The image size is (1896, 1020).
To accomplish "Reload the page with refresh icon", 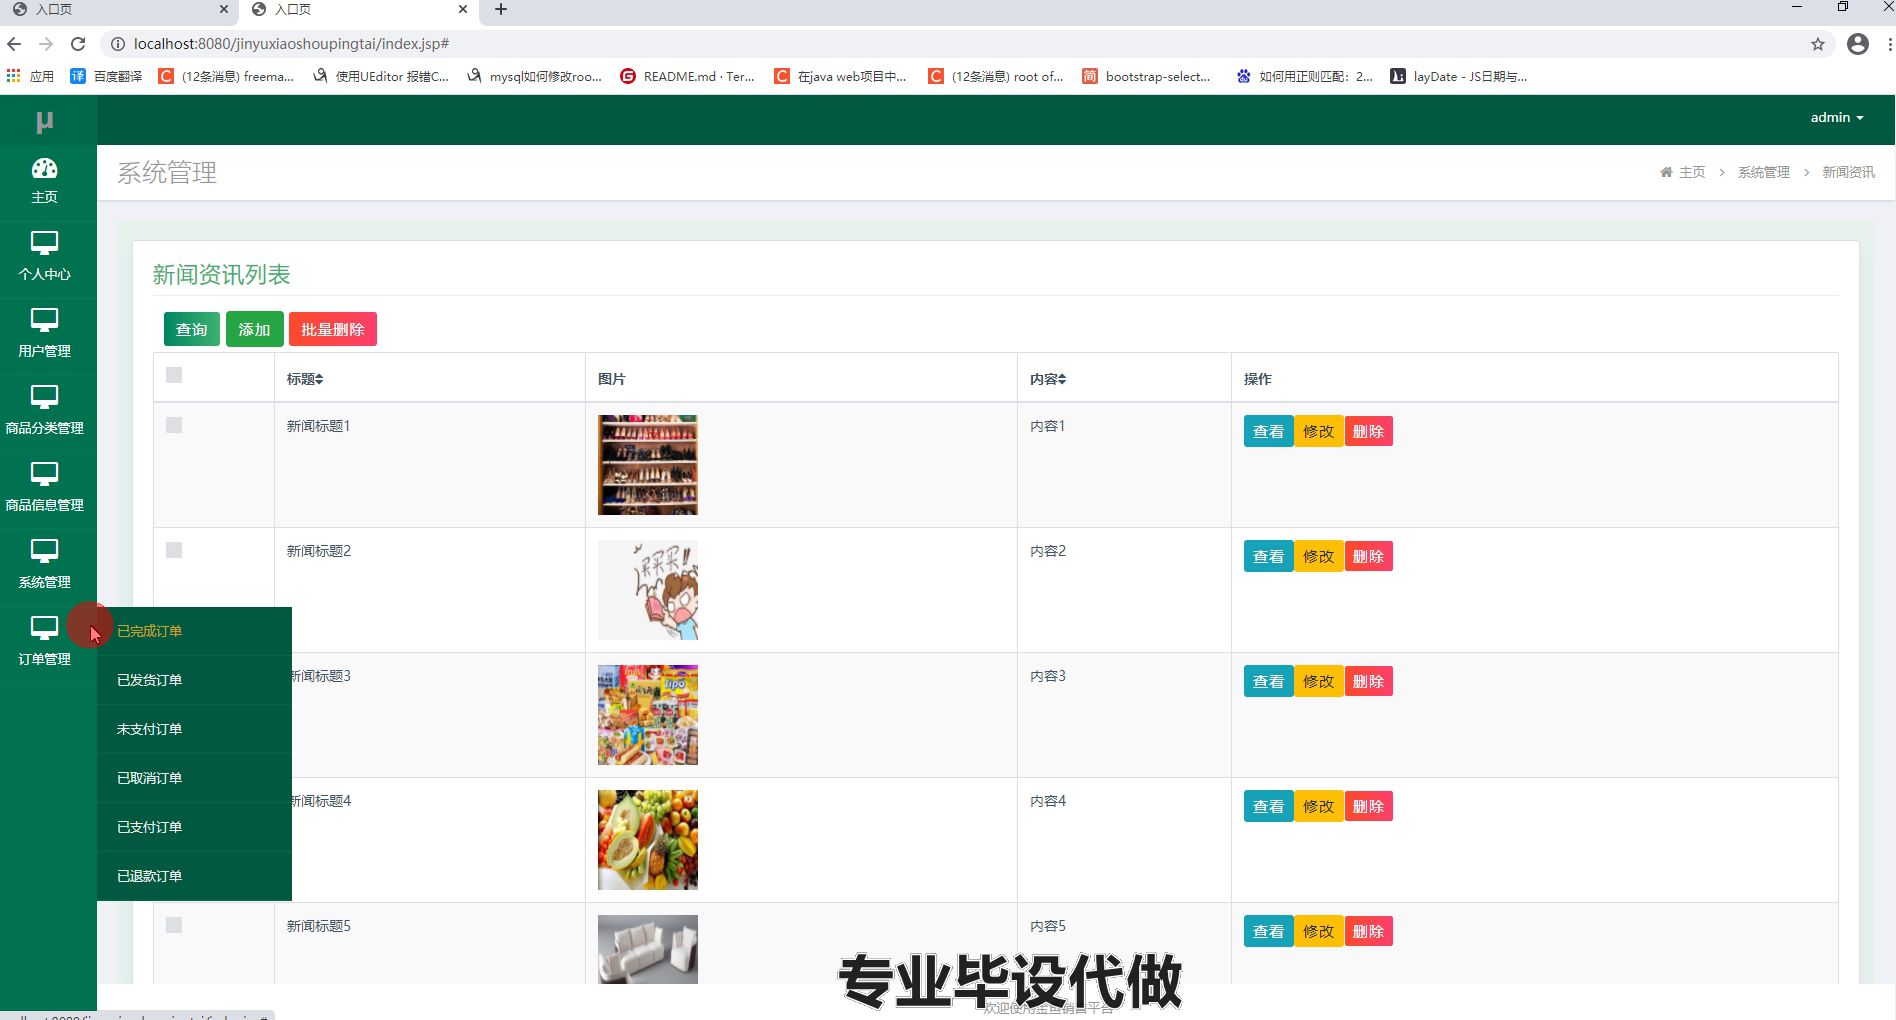I will coord(78,44).
